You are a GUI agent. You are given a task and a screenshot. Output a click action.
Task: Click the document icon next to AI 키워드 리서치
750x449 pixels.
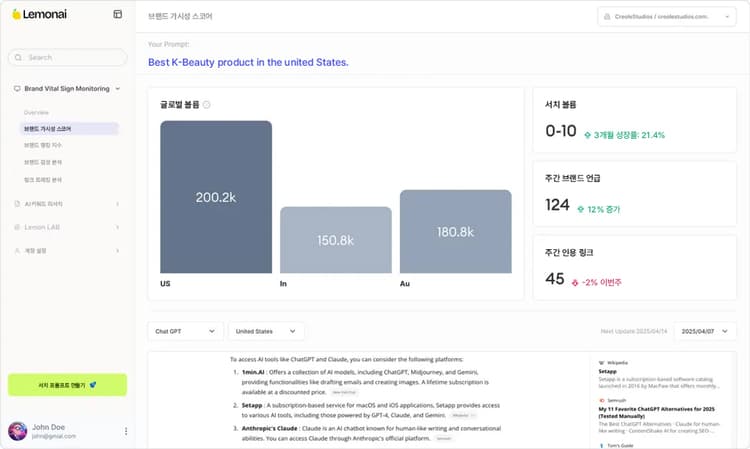click(17, 204)
